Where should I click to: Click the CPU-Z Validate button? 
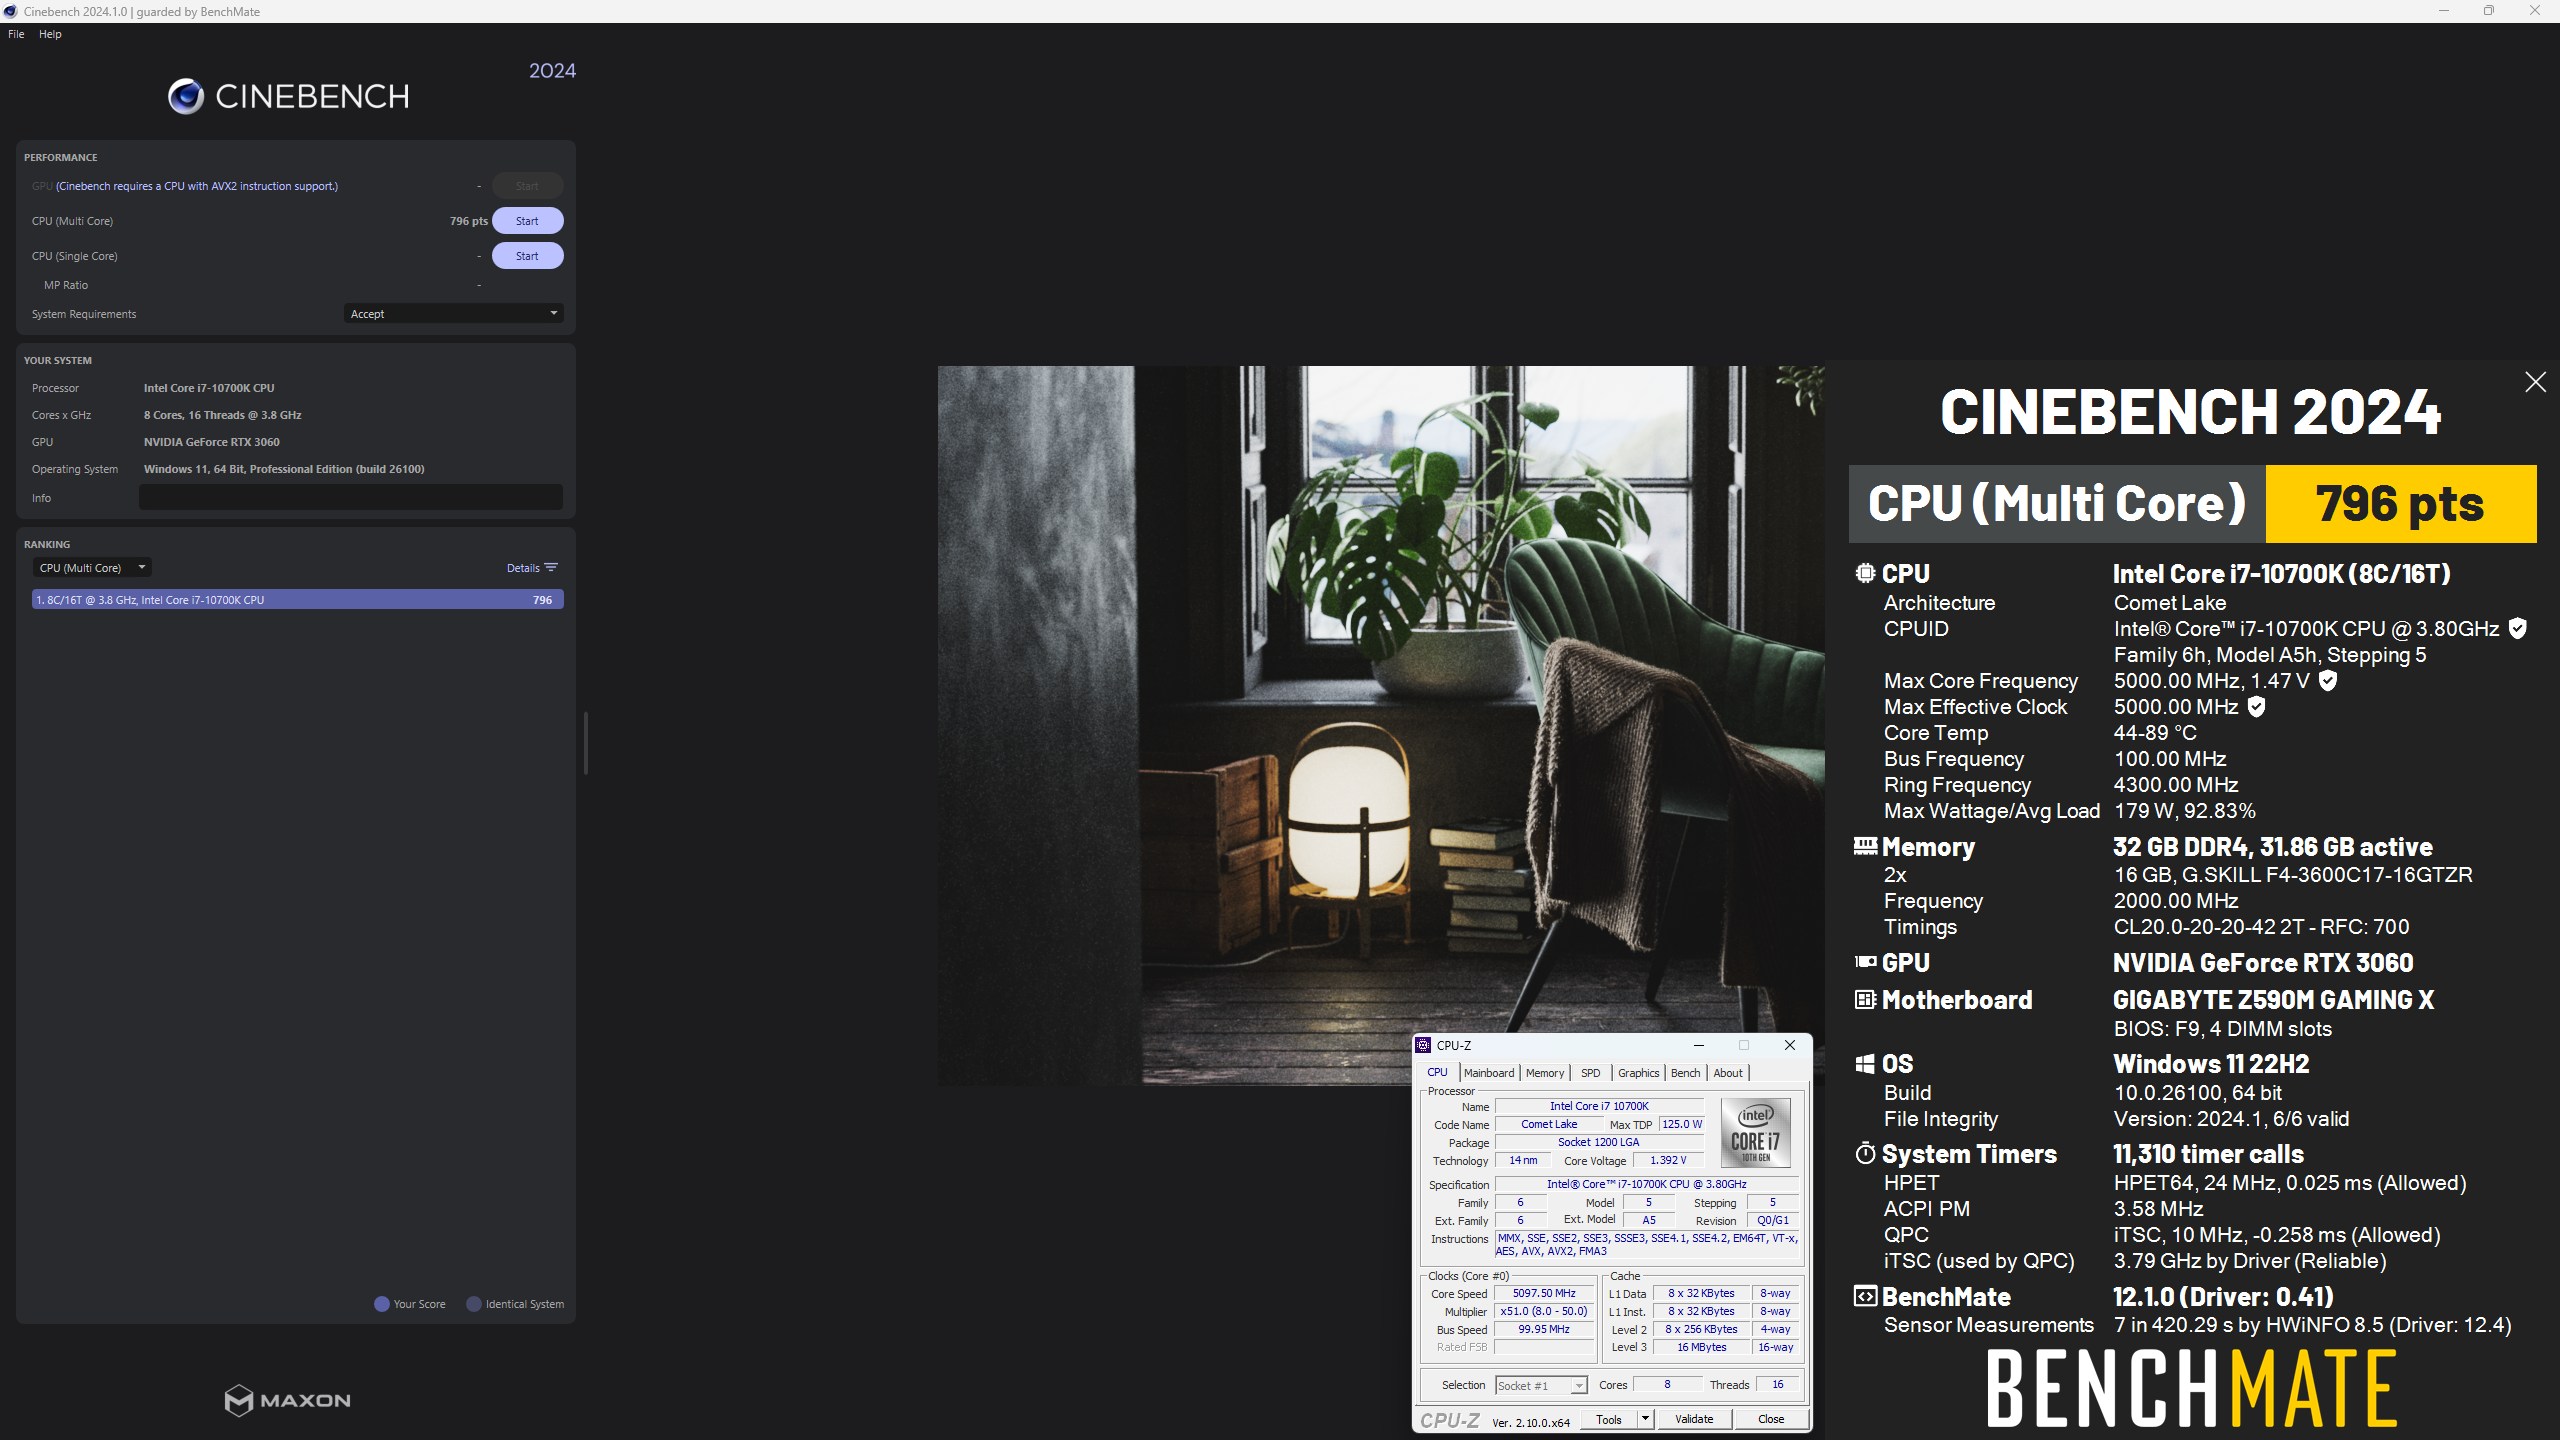1694,1419
